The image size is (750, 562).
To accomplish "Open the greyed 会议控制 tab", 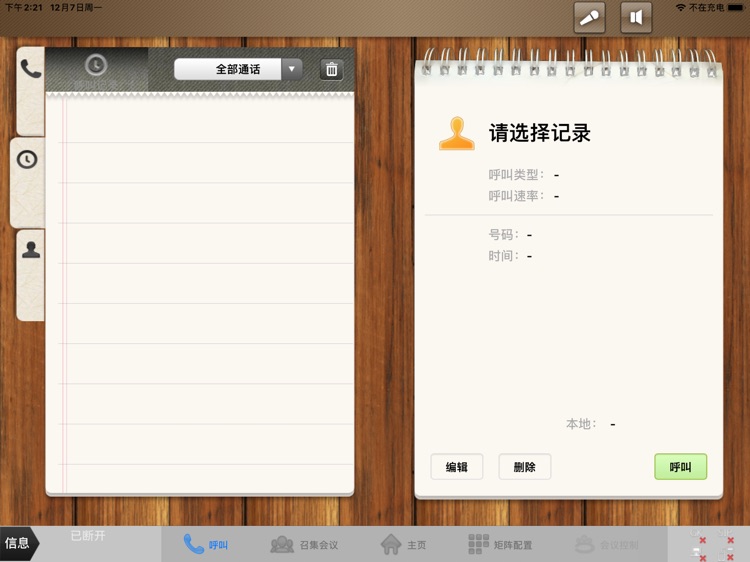I will pyautogui.click(x=606, y=545).
